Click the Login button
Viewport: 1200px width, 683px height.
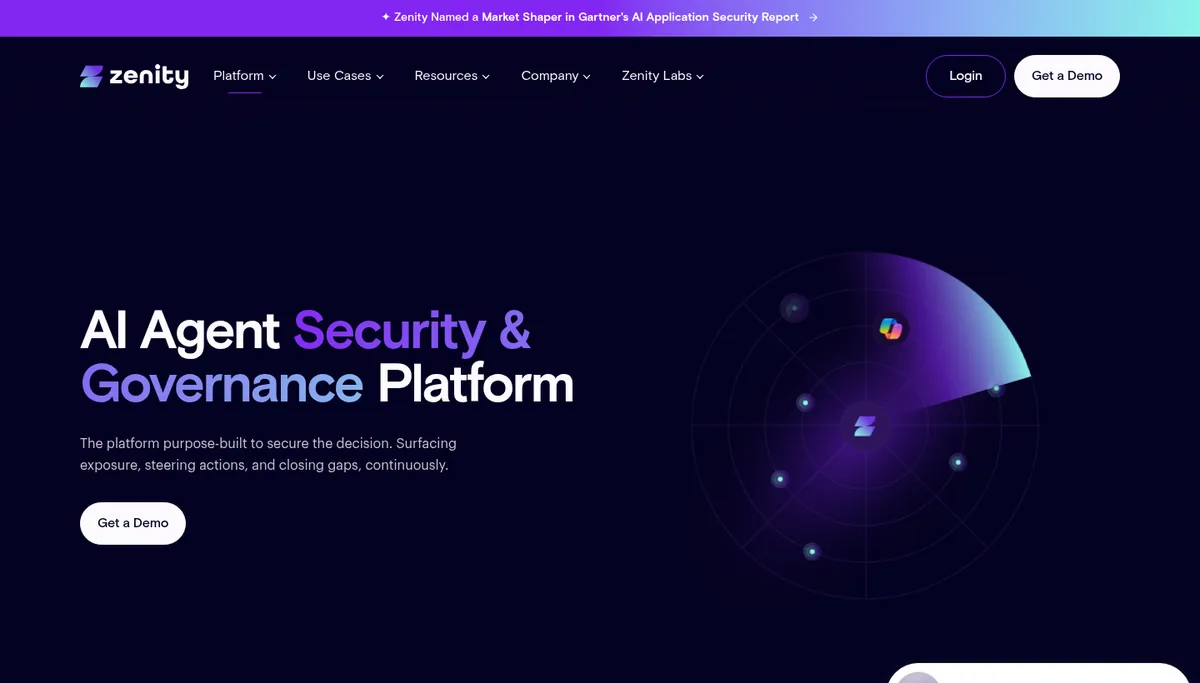tap(965, 76)
